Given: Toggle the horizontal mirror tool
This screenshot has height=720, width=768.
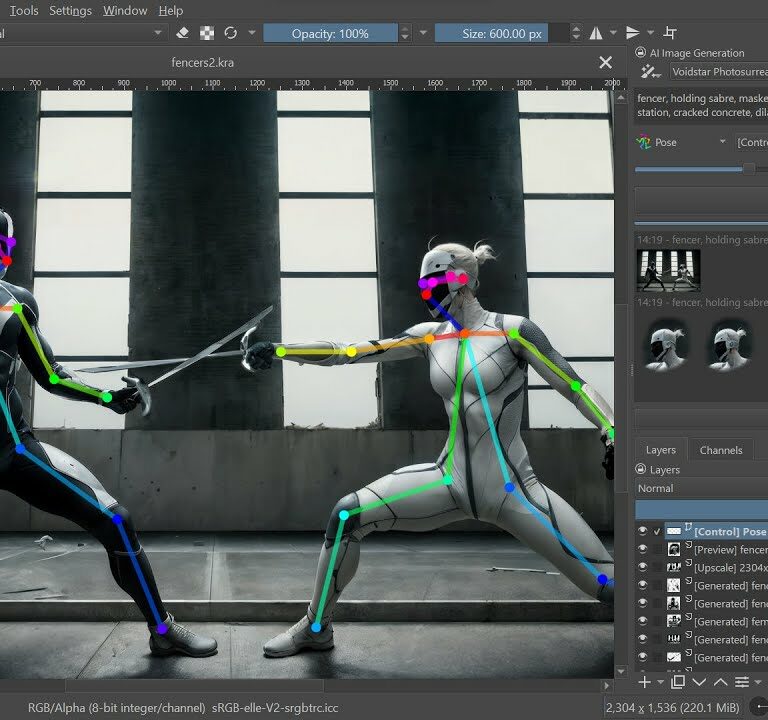Looking at the screenshot, I should click(x=596, y=33).
